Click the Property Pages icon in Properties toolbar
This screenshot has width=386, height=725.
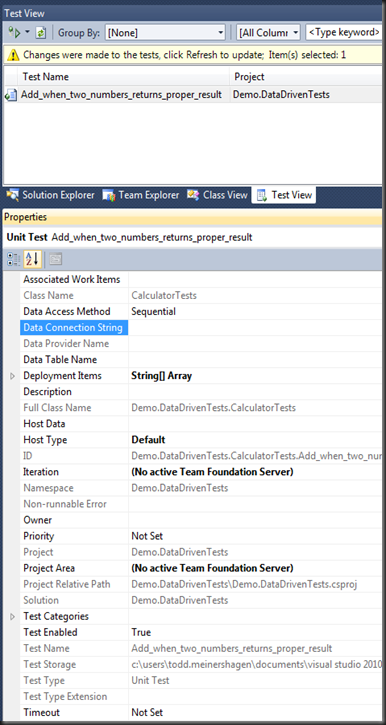click(56, 259)
